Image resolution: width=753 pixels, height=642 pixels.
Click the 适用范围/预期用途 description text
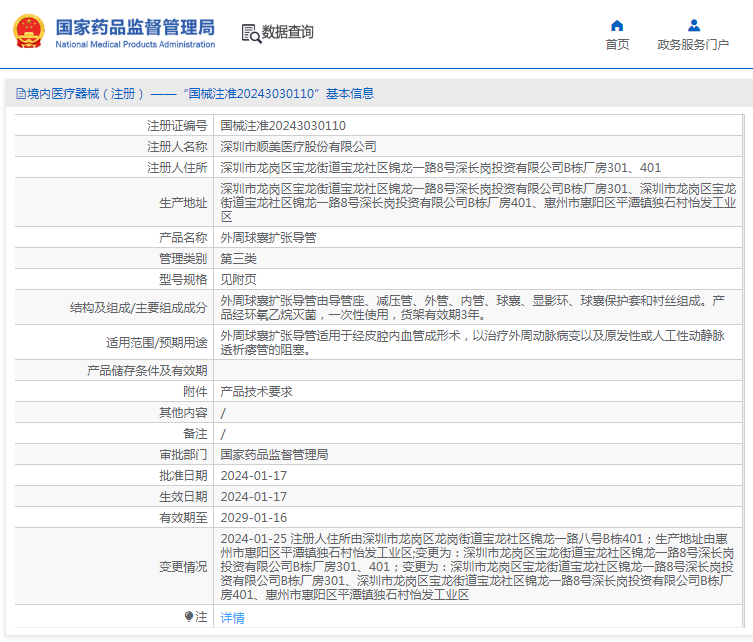tap(473, 342)
